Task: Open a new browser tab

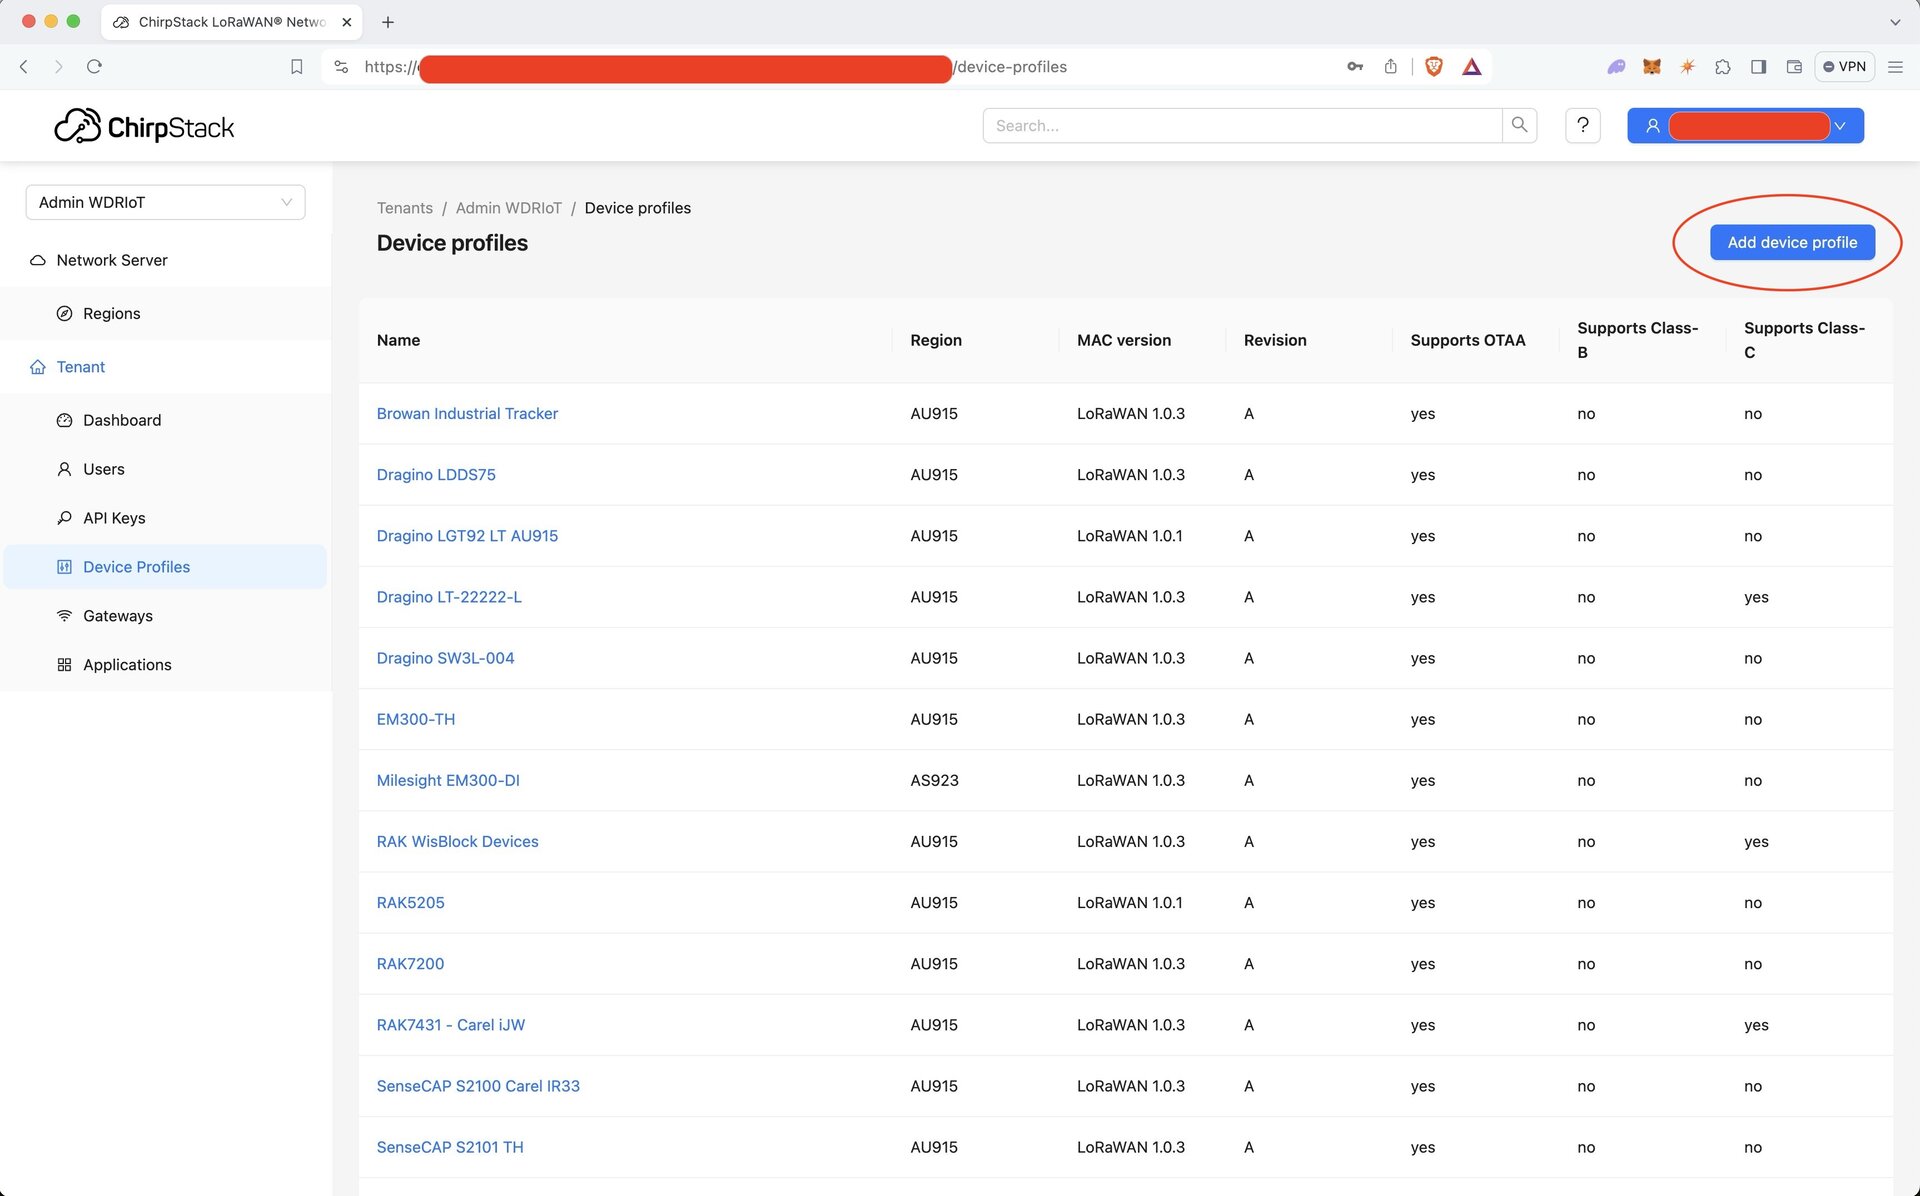Action: click(388, 22)
